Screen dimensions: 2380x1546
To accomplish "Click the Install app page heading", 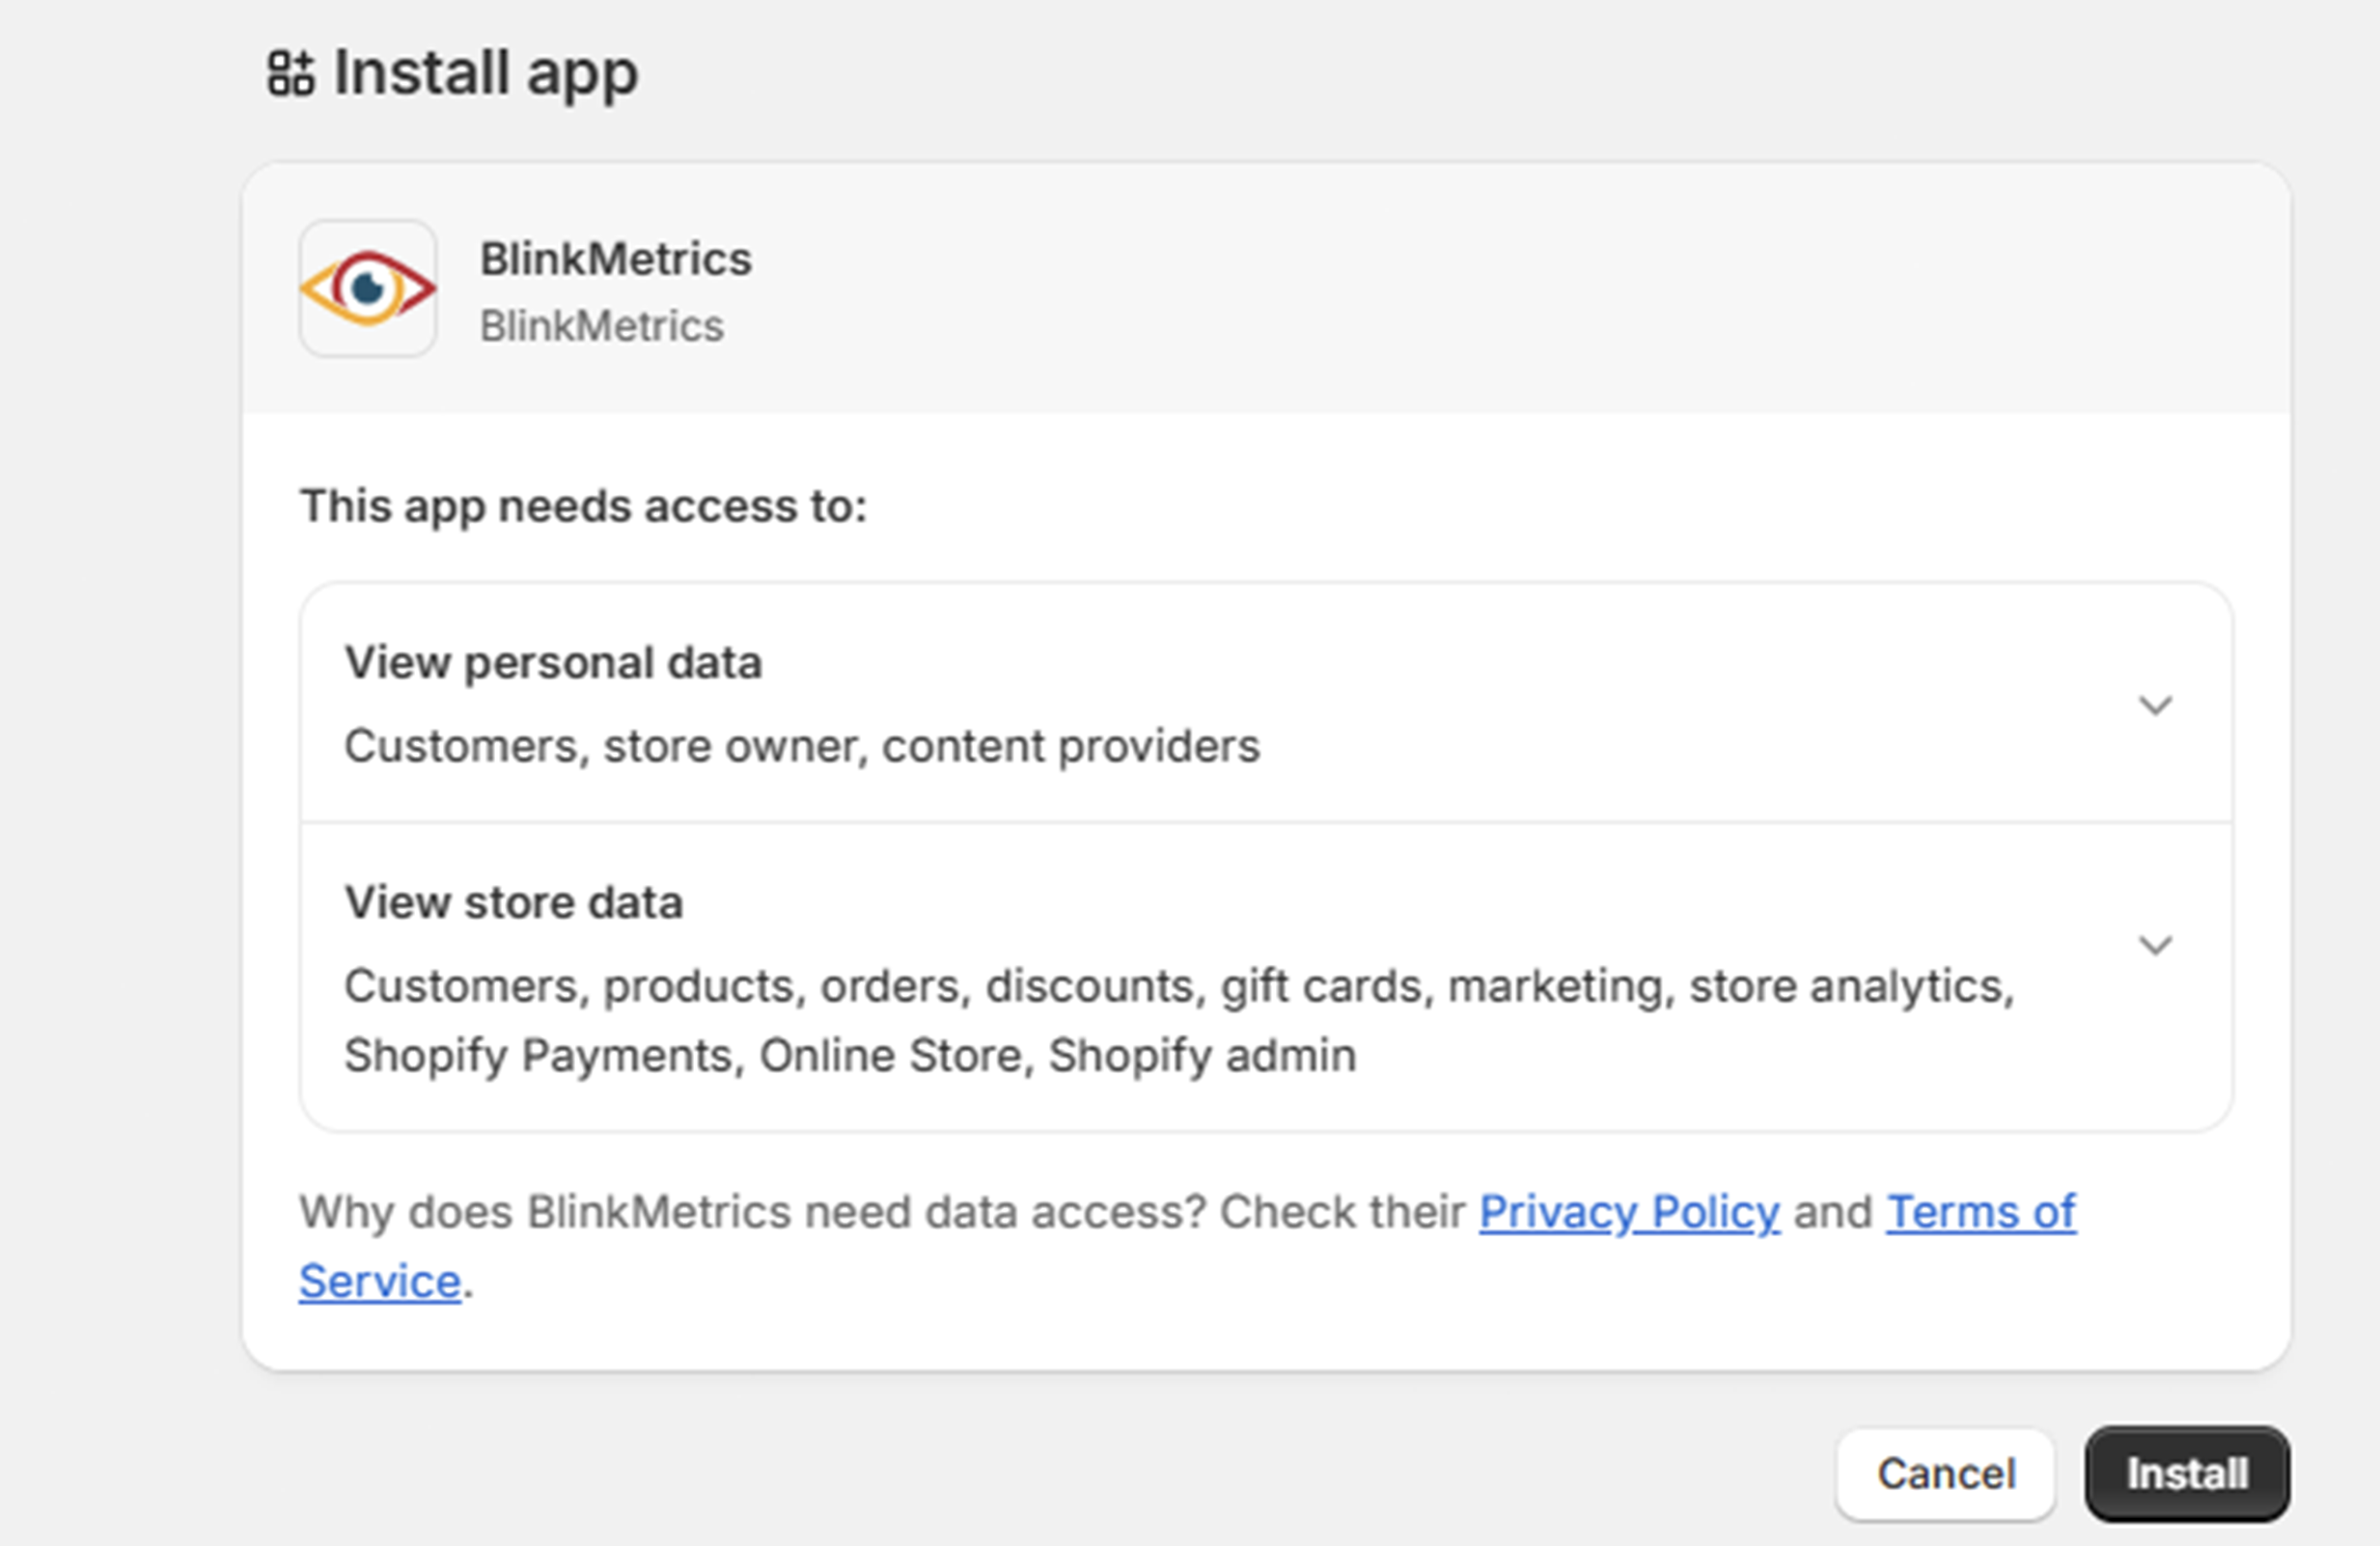I will pyautogui.click(x=485, y=73).
